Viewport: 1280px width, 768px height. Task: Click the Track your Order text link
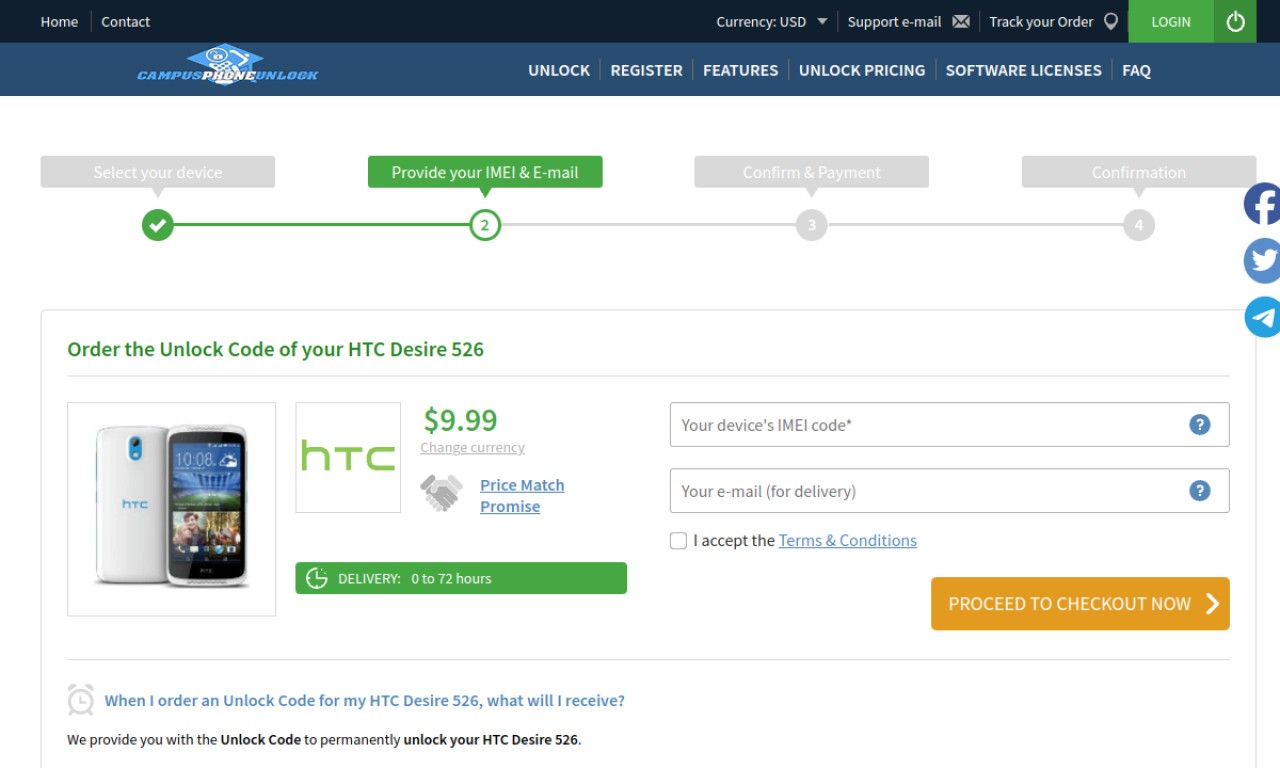click(1041, 21)
